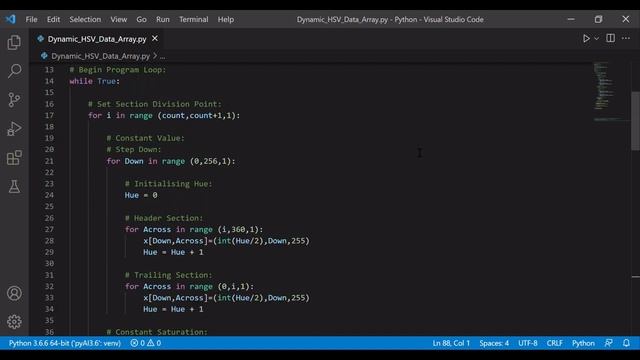Click the '# Constant Value:' comment
The image size is (640, 360).
click(x=145, y=138)
